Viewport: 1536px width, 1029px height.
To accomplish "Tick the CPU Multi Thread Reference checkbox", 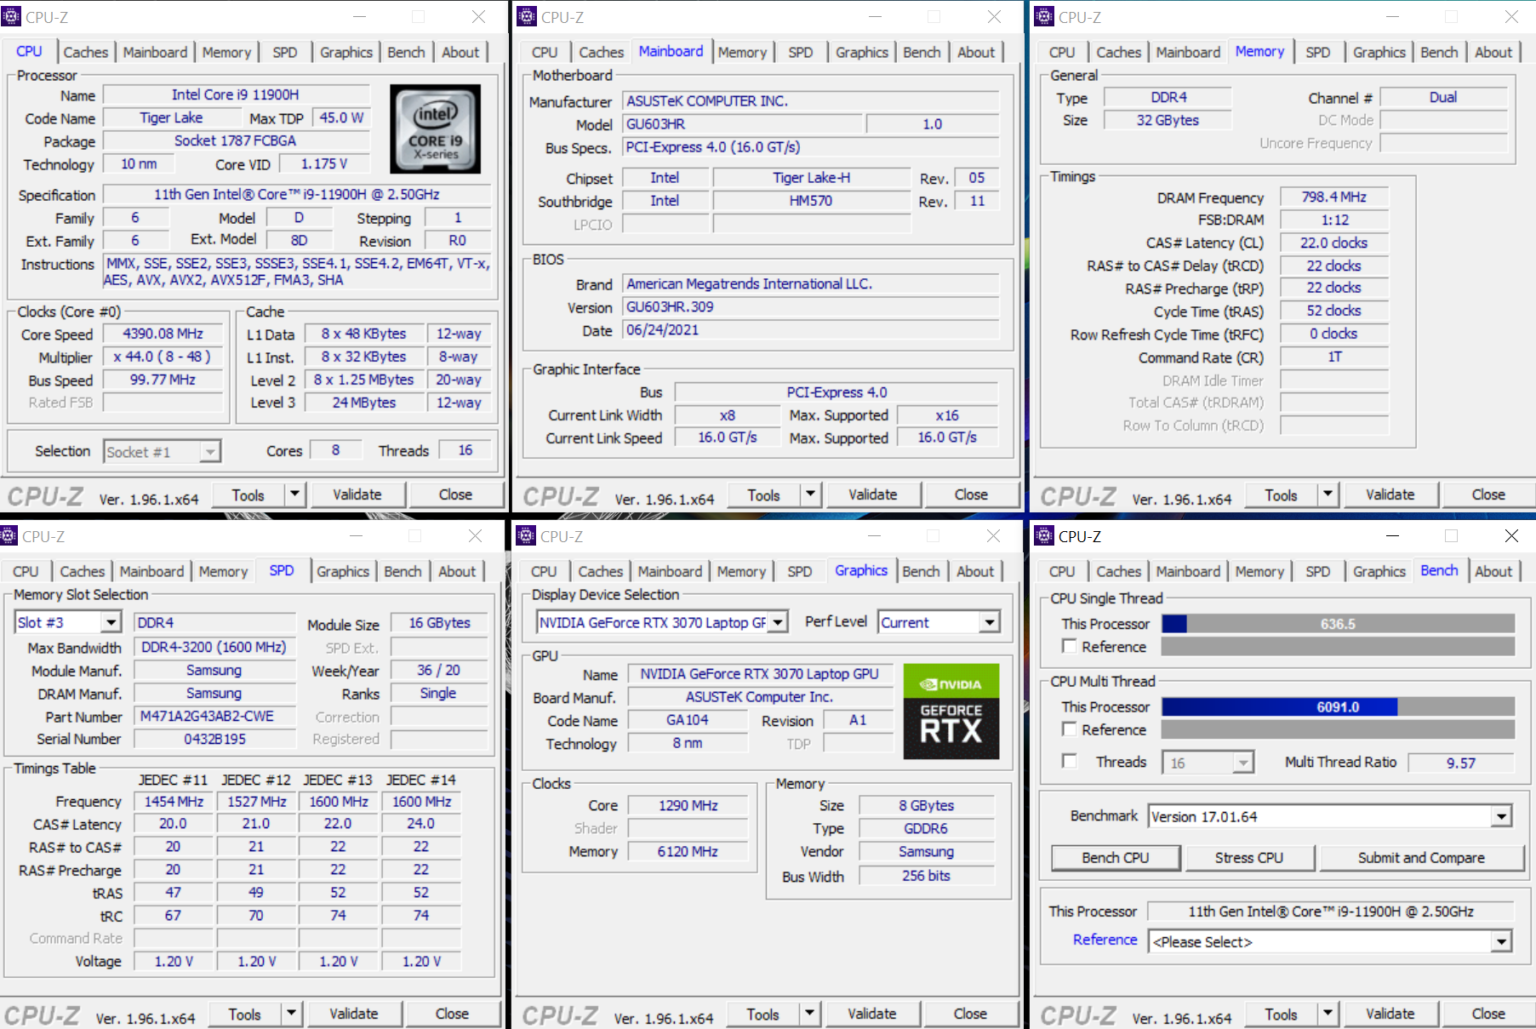I will tap(1069, 730).
